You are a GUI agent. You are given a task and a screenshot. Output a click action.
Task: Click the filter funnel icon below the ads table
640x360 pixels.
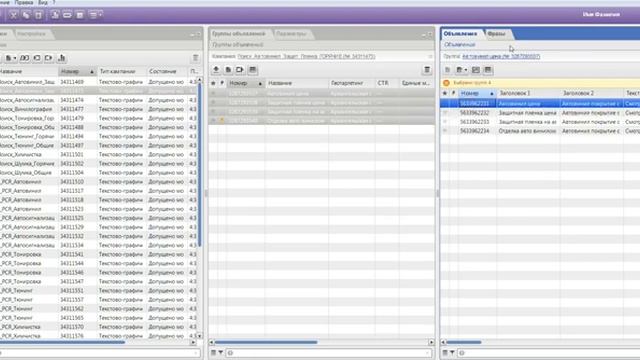(452, 353)
